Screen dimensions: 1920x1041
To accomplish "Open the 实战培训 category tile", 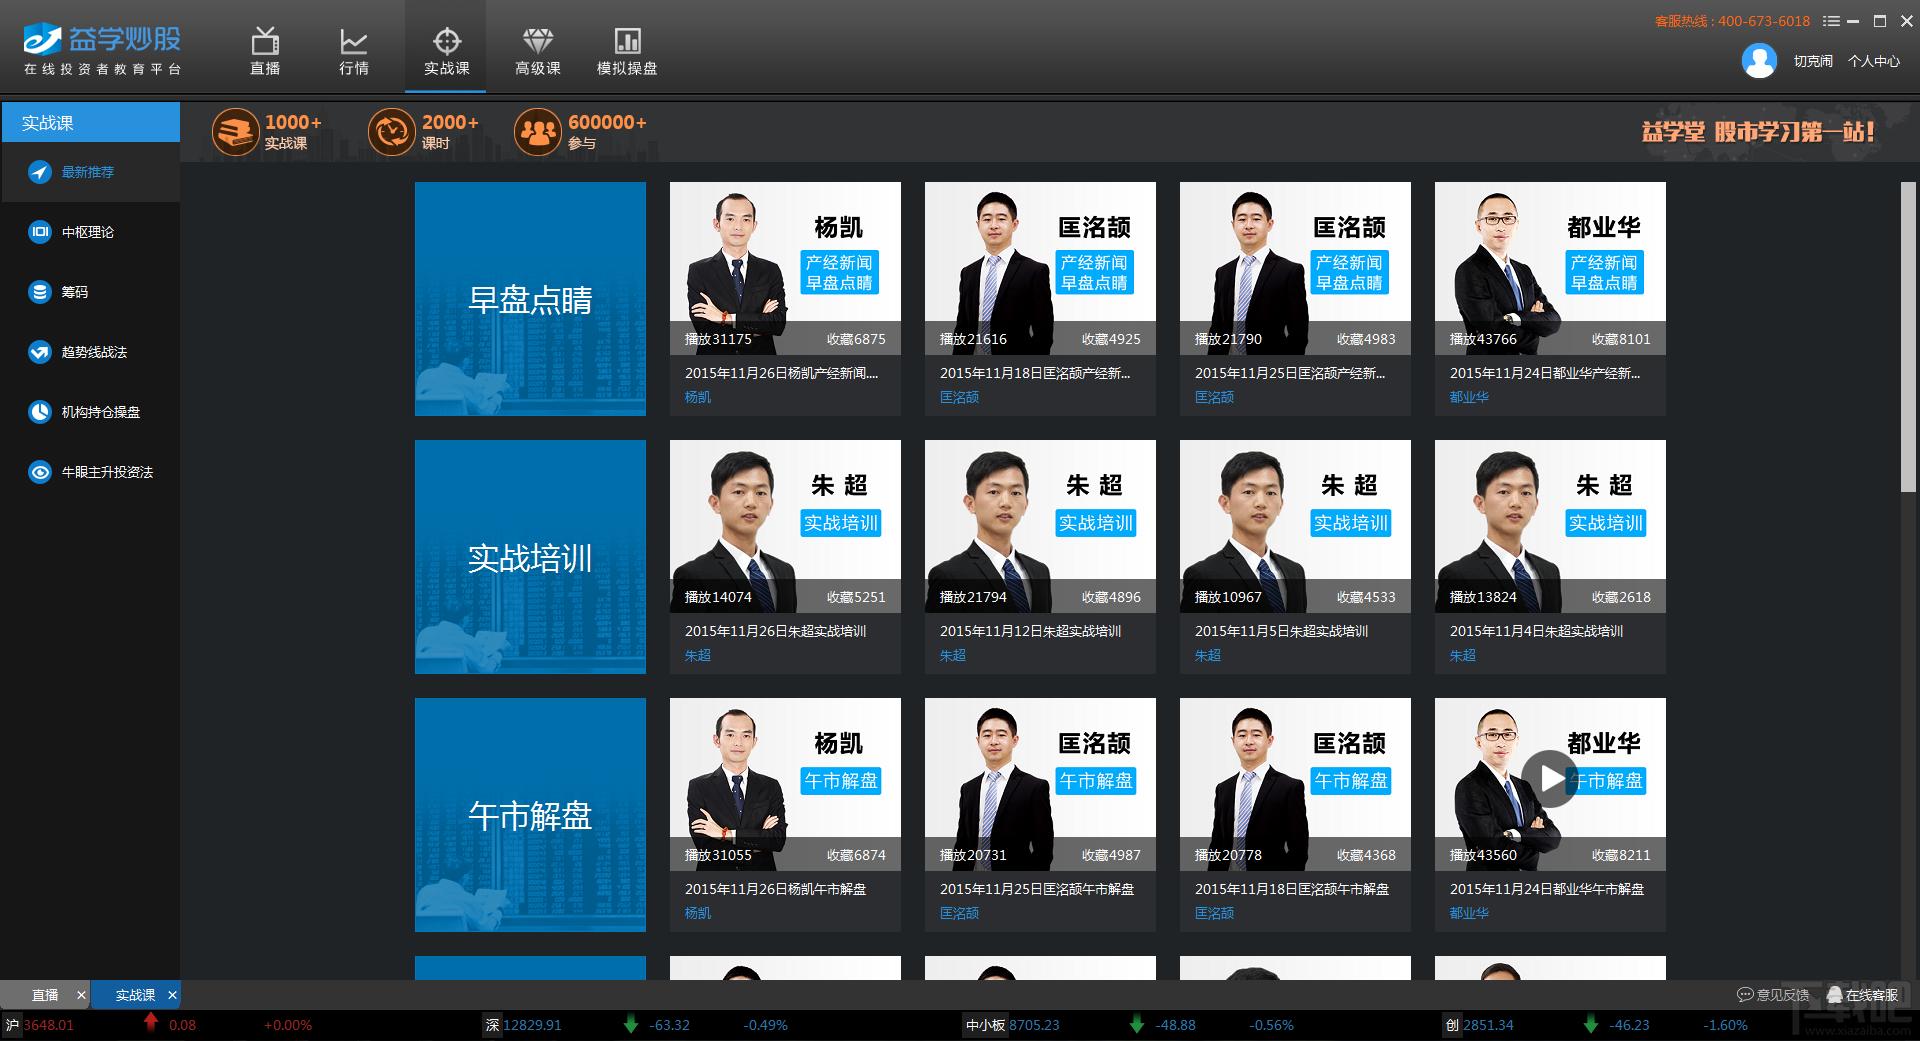I will click(530, 557).
